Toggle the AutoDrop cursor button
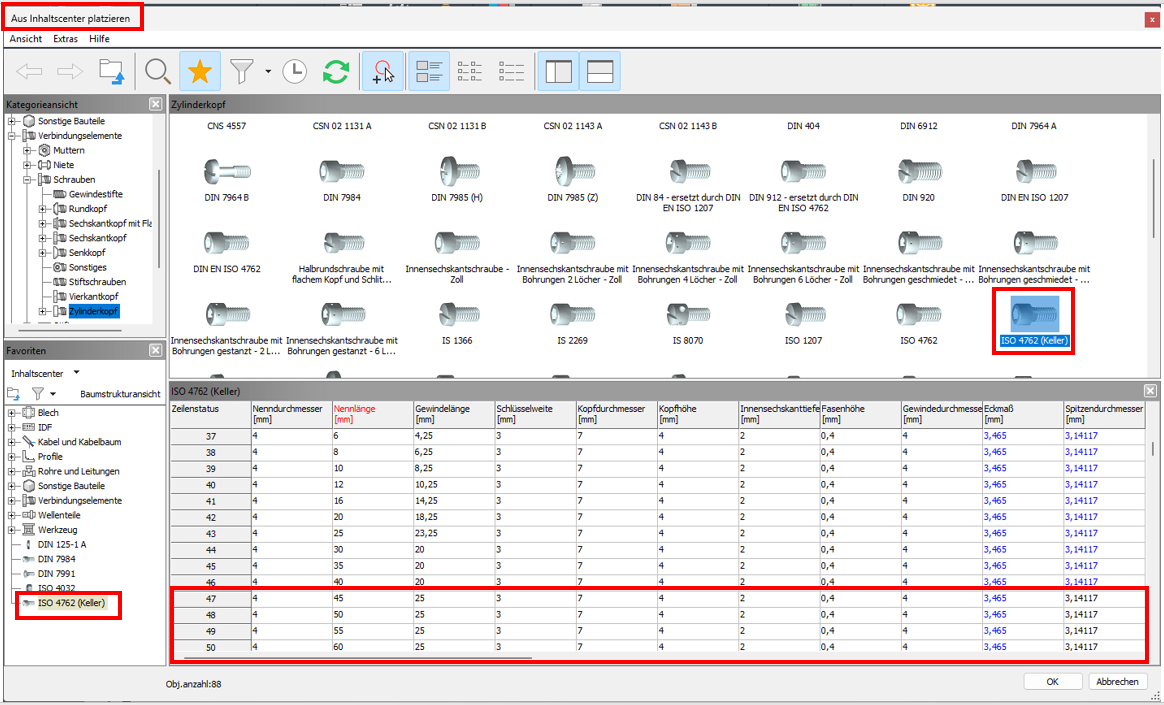1164x705 pixels. (x=382, y=71)
